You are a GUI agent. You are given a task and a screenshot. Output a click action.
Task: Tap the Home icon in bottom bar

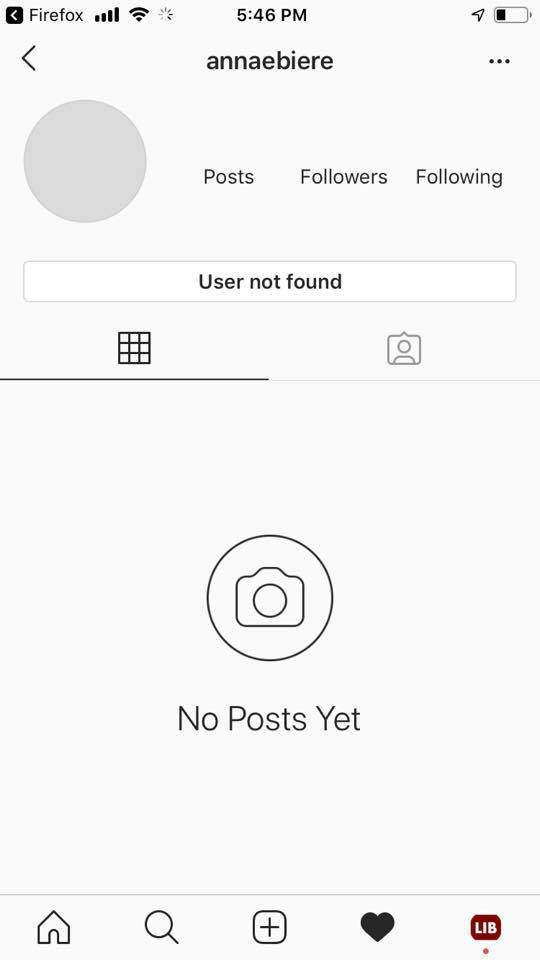point(54,927)
